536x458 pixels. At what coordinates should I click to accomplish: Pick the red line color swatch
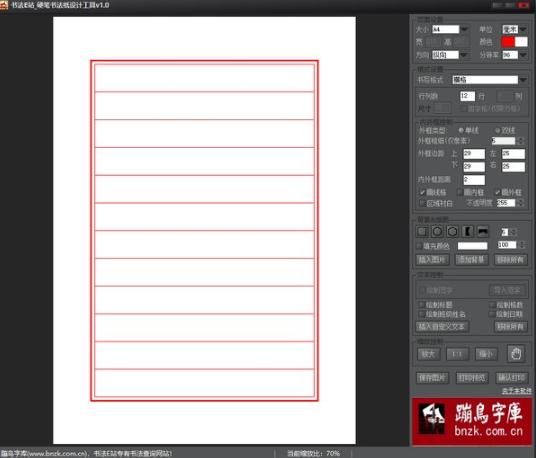click(x=508, y=42)
